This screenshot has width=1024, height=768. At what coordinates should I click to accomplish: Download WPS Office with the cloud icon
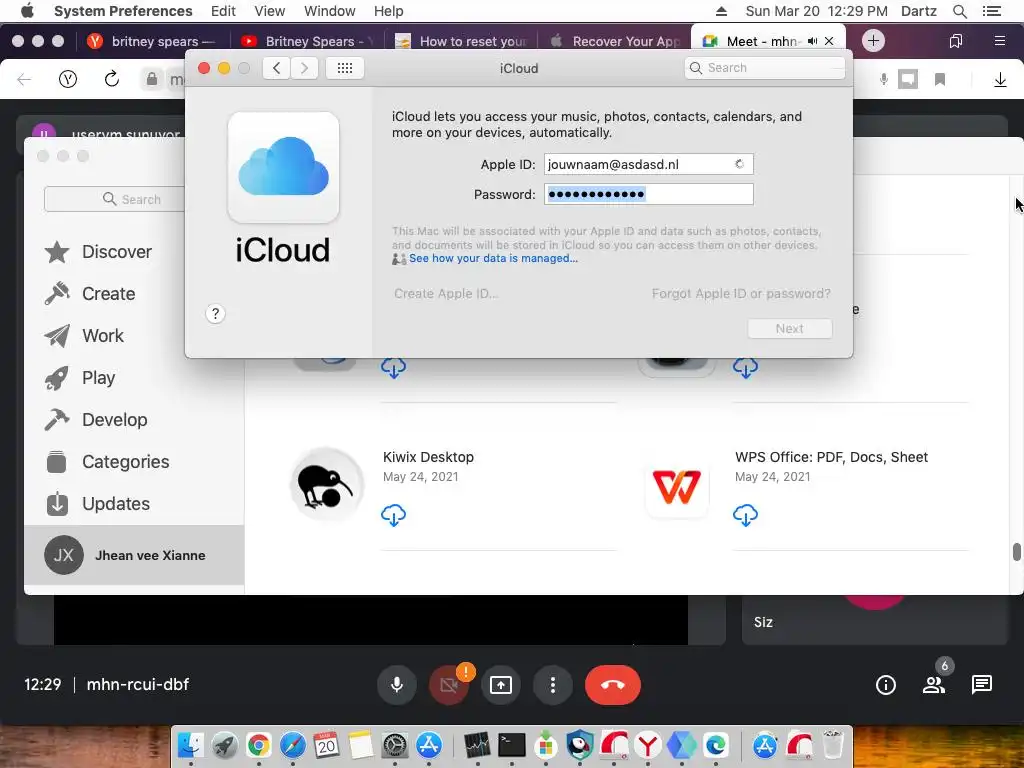745,515
